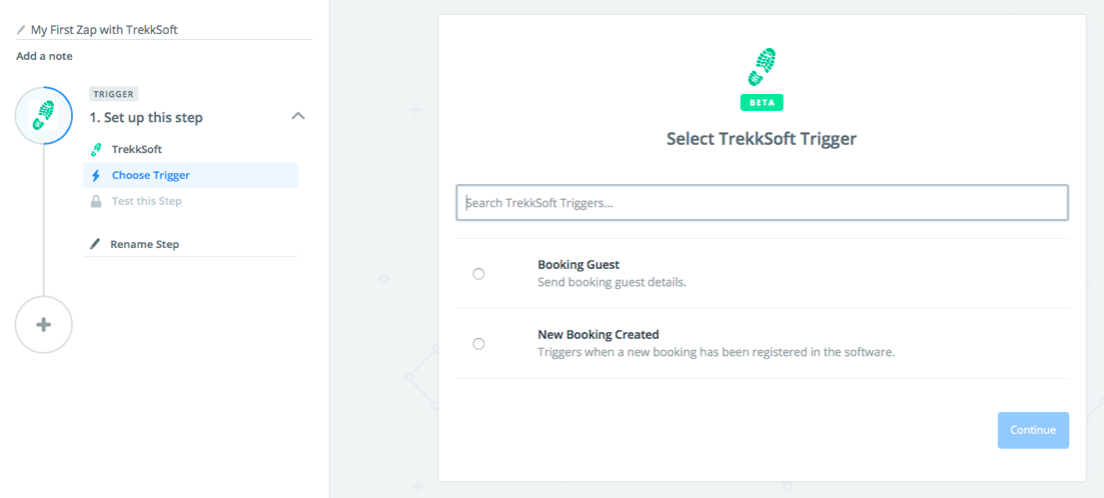Click the plus icon to add step
The height and width of the screenshot is (498, 1104).
click(44, 325)
